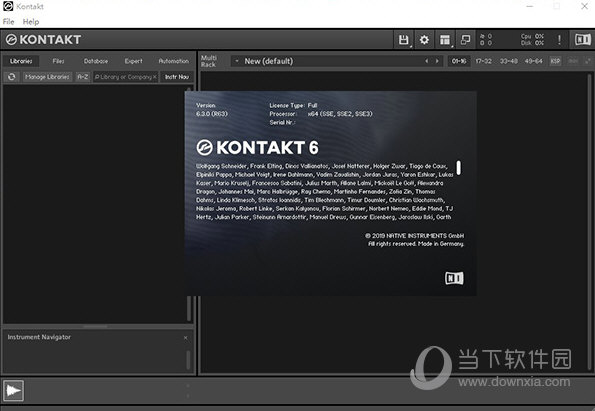
Task: Click the play button at bottom left
Action: pyautogui.click(x=14, y=390)
